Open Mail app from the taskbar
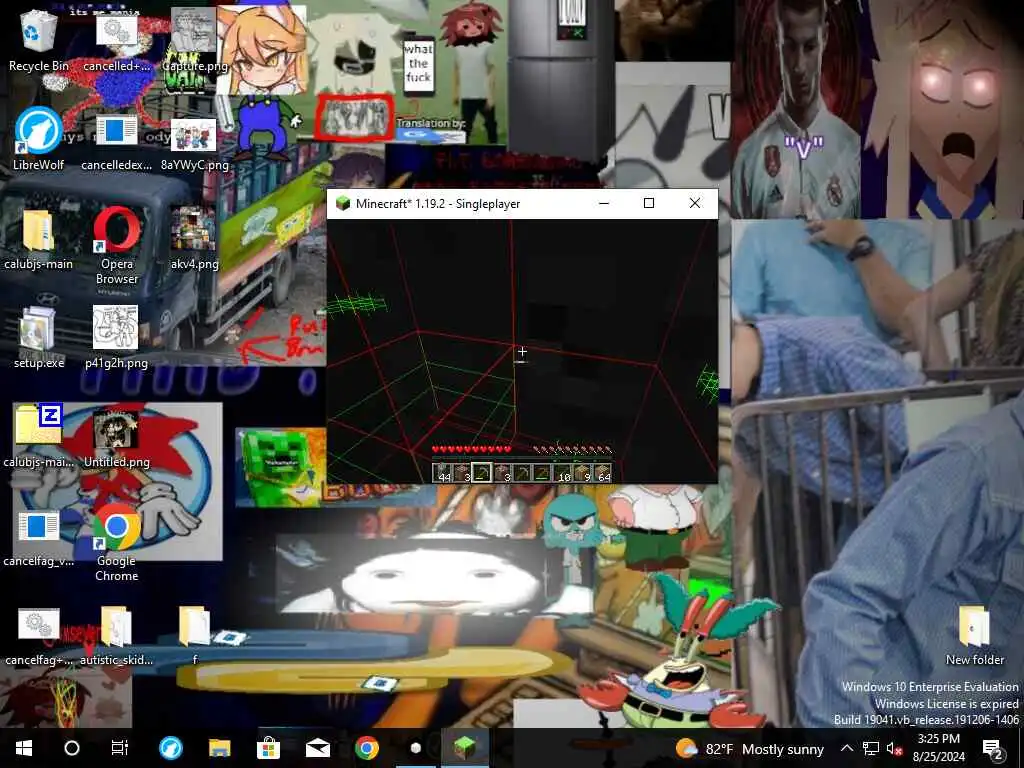The image size is (1024, 768). click(317, 748)
